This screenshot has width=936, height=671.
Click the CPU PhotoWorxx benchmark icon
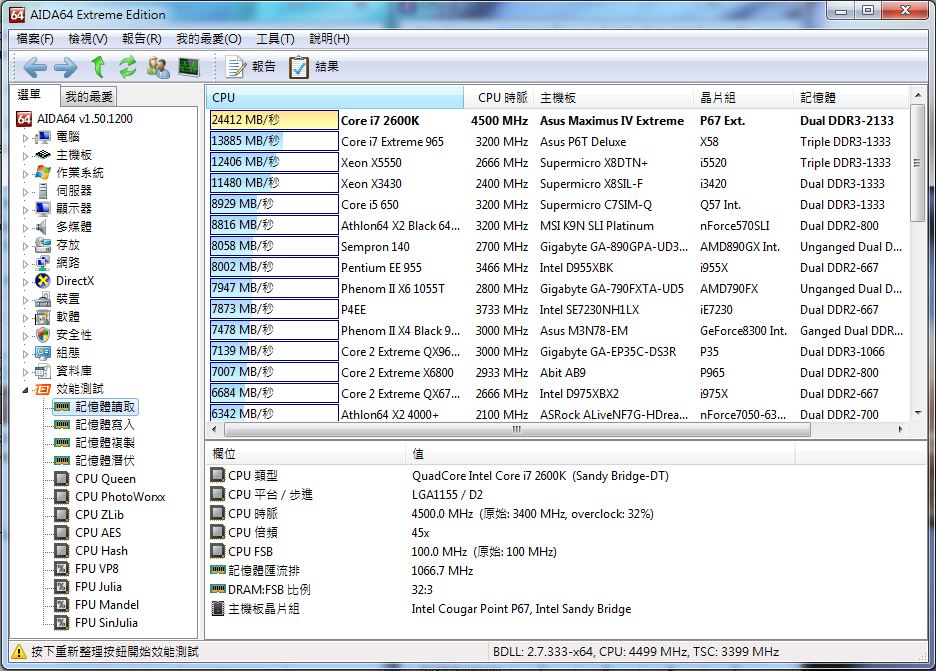click(x=61, y=497)
